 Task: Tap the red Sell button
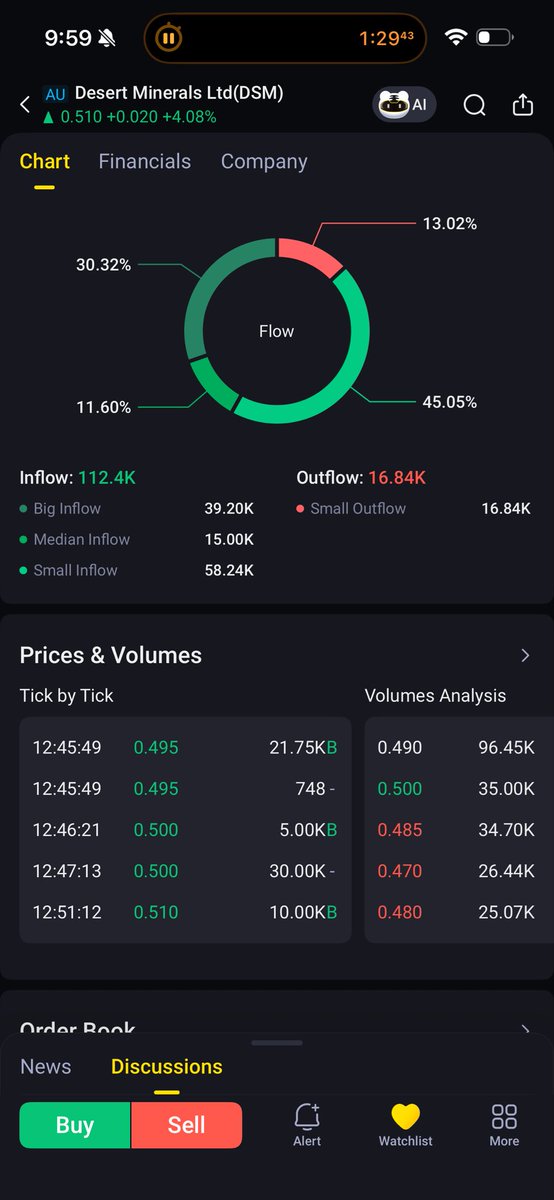(x=187, y=1125)
